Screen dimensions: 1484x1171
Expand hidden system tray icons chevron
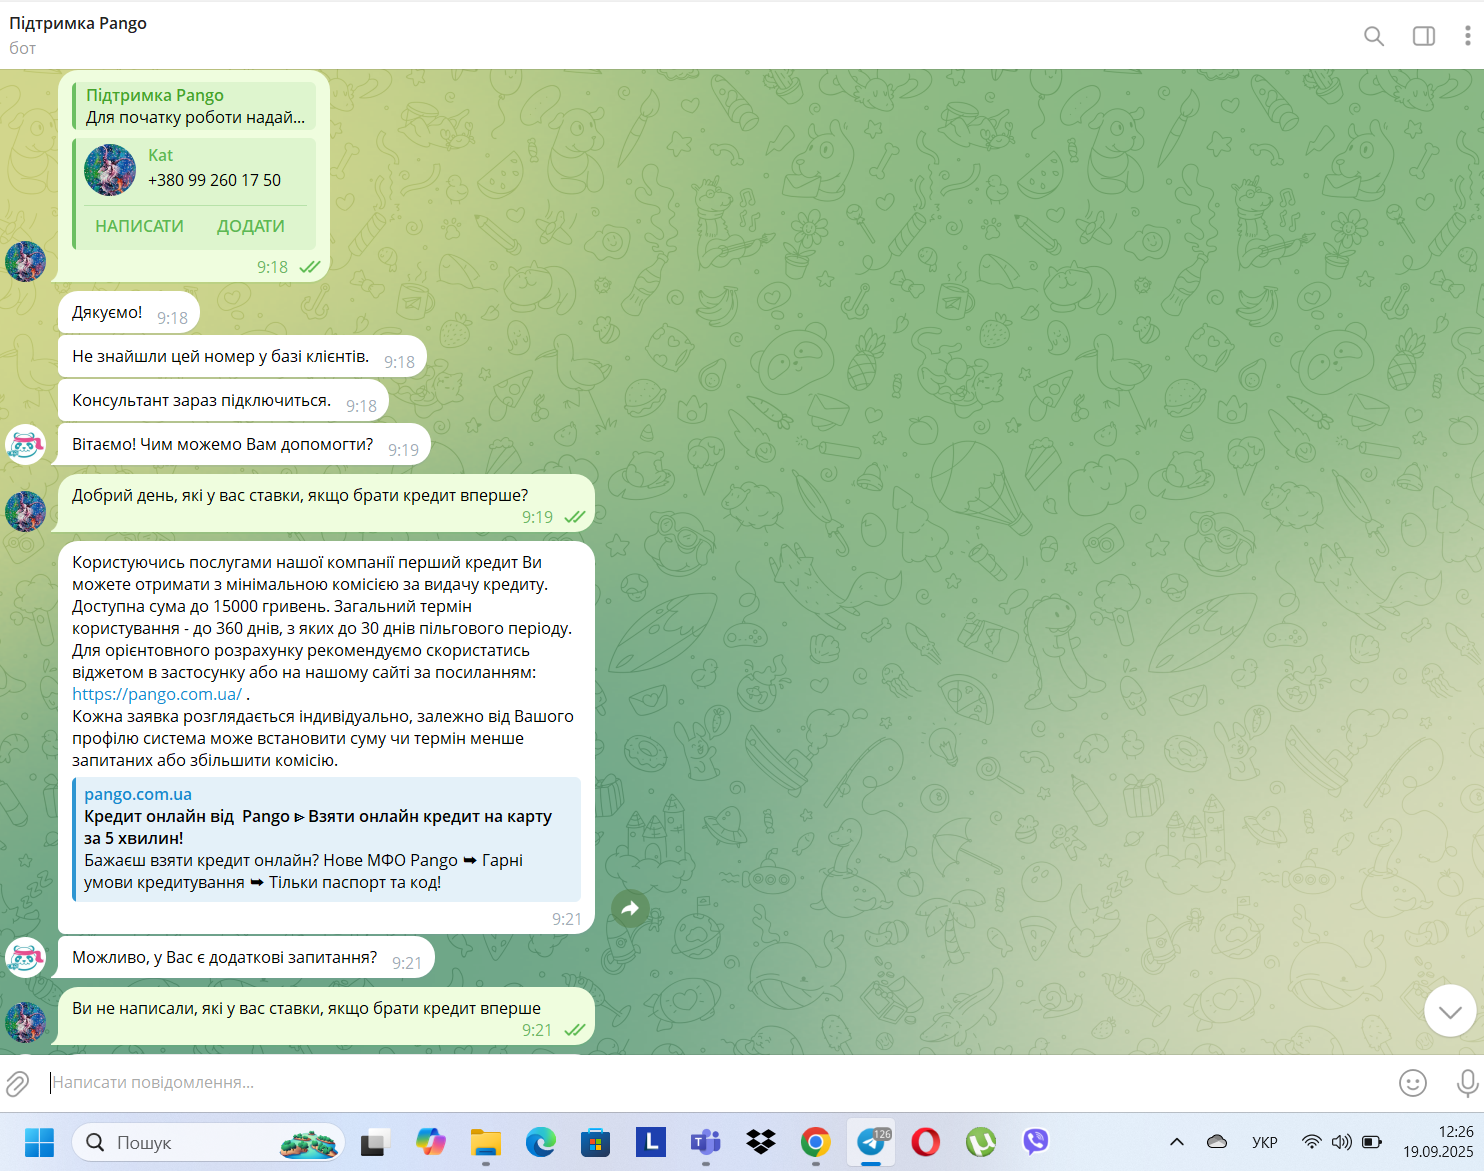click(x=1177, y=1142)
